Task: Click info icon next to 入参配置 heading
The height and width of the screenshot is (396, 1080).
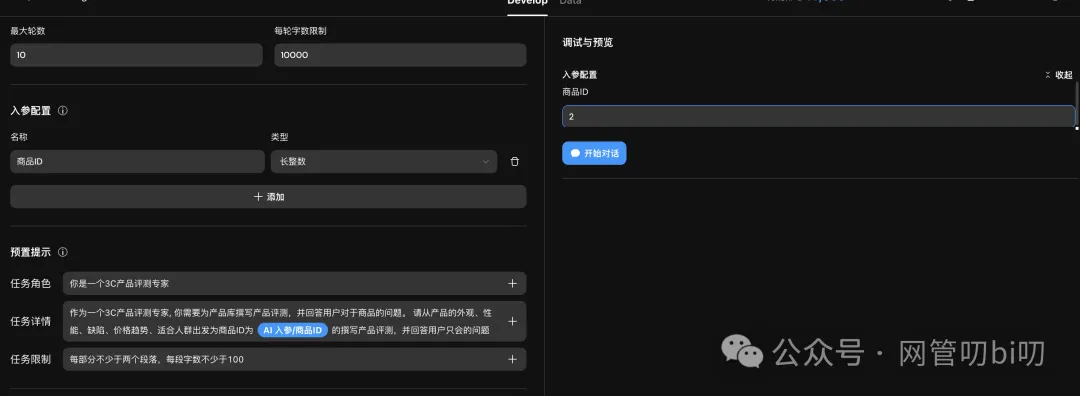Action: coord(63,110)
